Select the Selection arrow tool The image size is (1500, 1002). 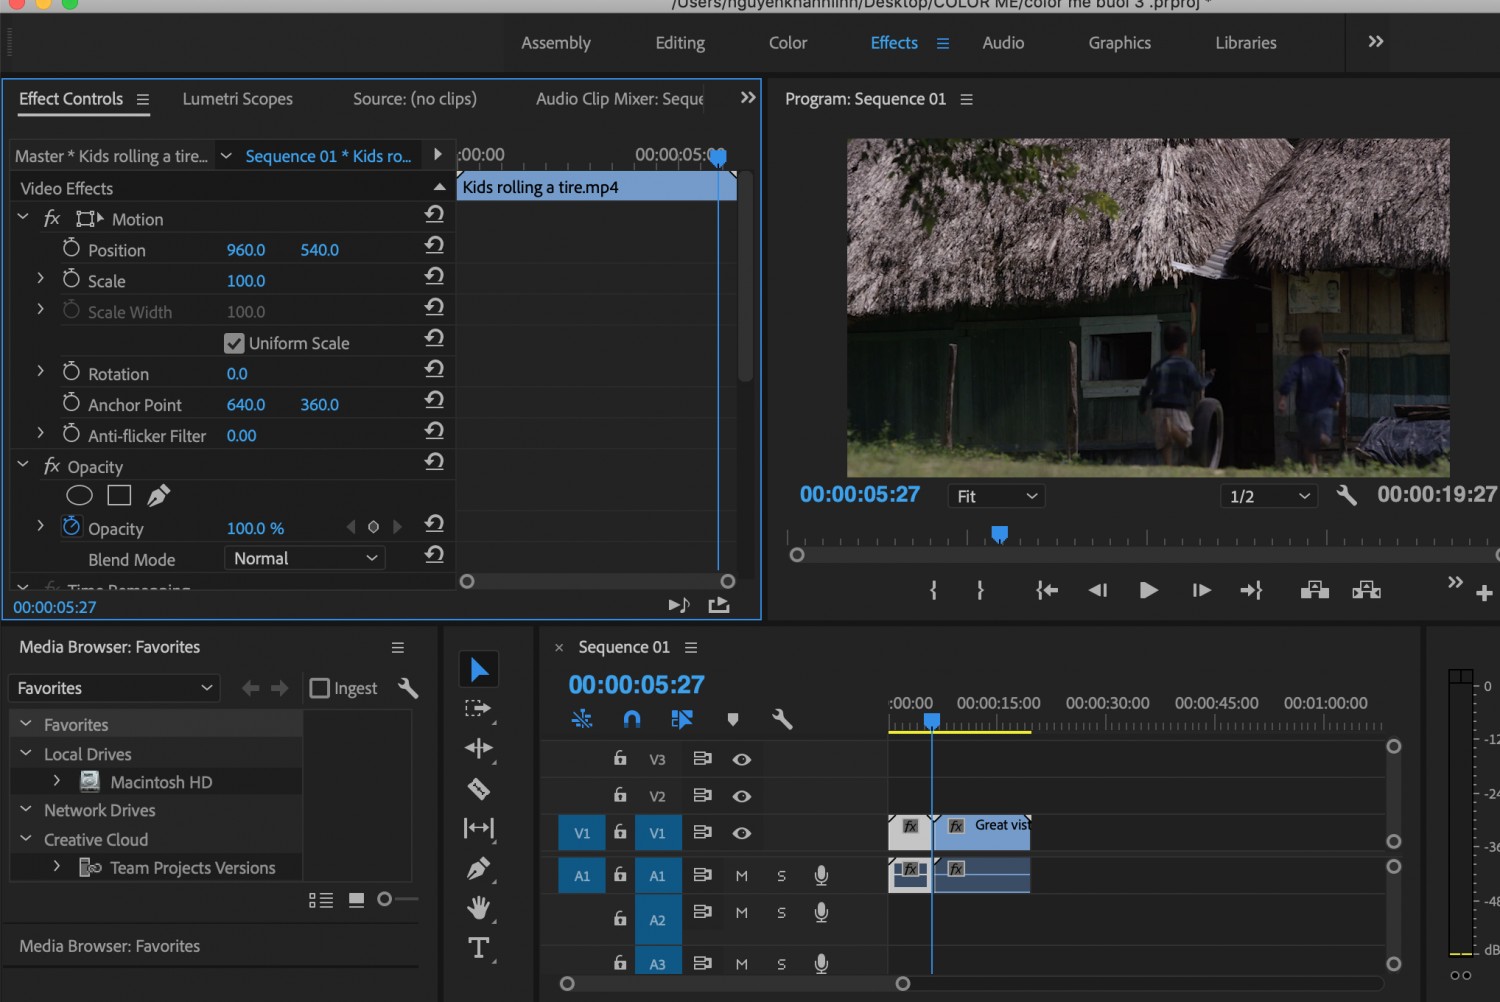(x=479, y=670)
